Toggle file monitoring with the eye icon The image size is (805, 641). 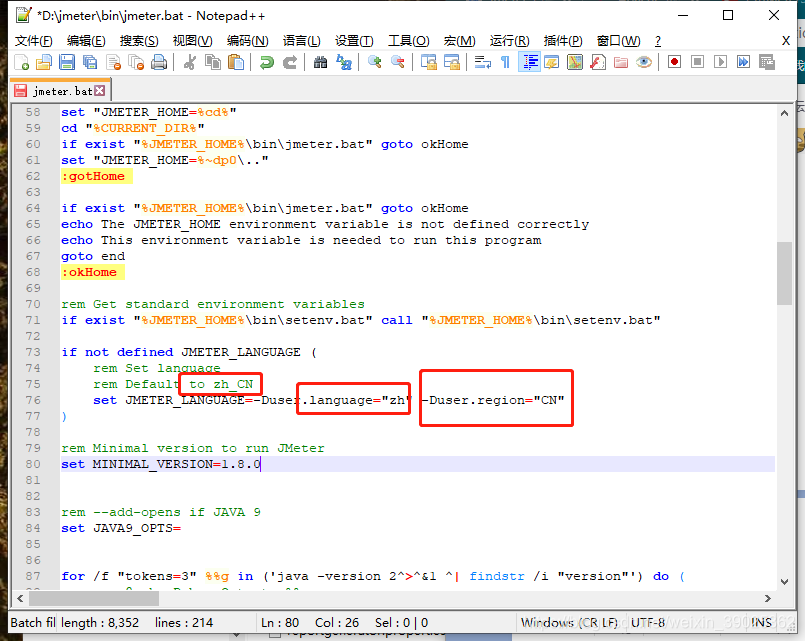point(644,63)
